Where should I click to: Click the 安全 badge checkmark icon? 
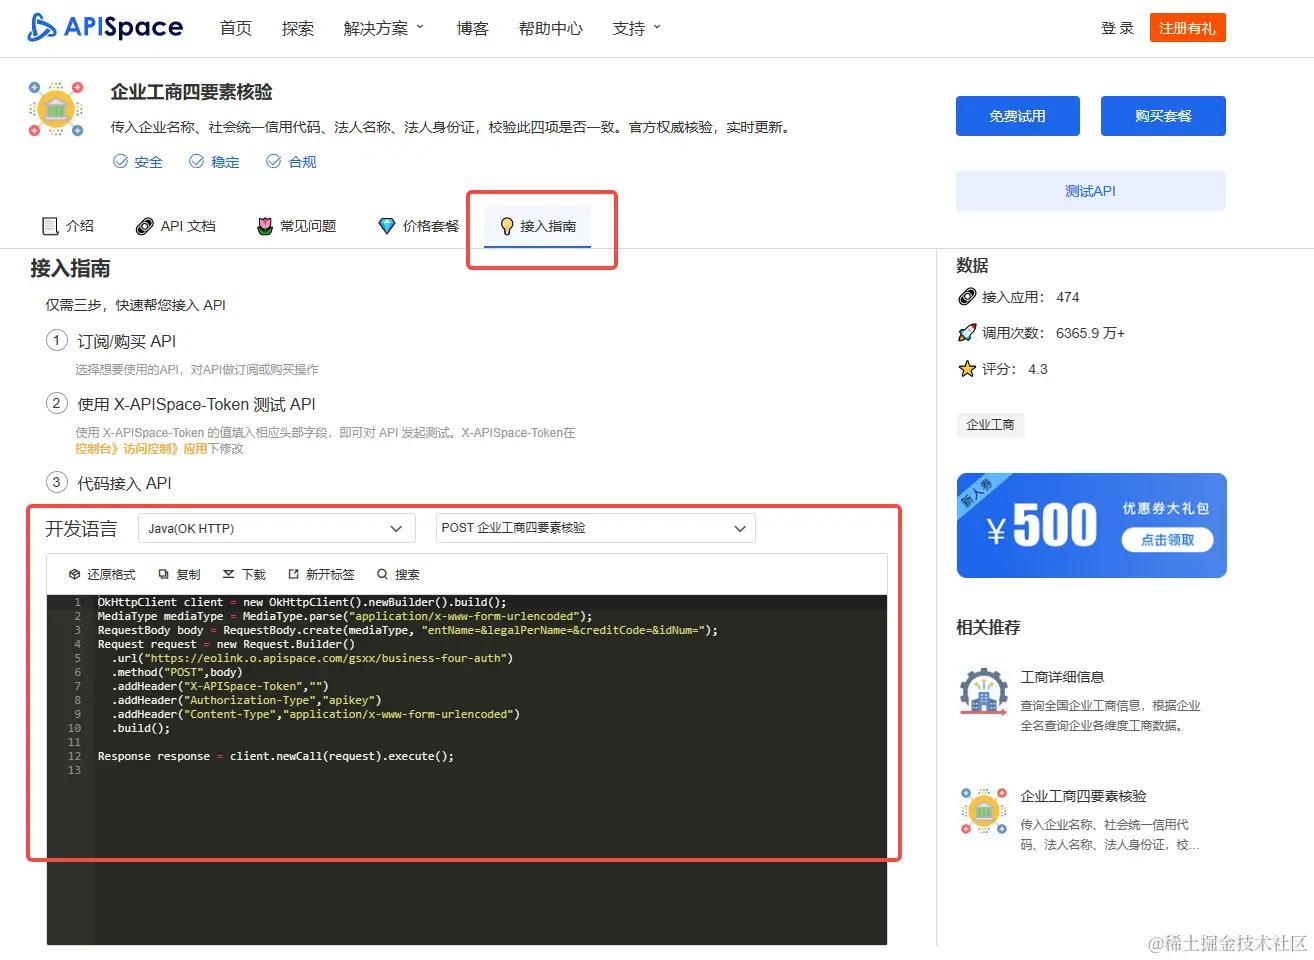pyautogui.click(x=120, y=161)
